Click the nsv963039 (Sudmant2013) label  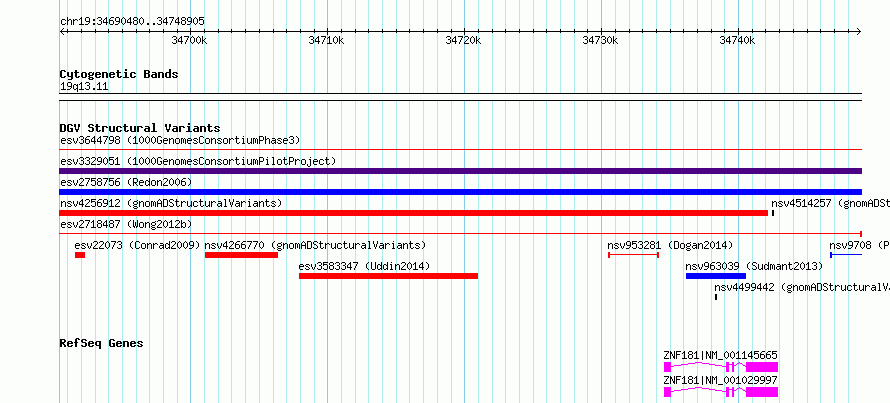[754, 266]
